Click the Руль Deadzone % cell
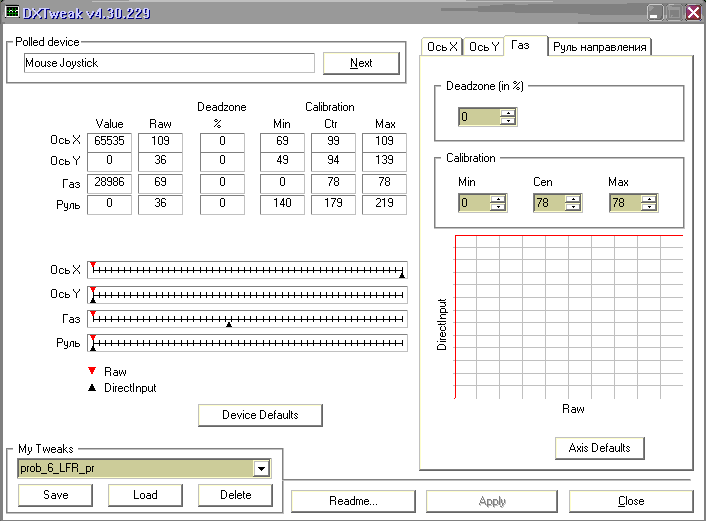Image resolution: width=706 pixels, height=521 pixels. [x=222, y=204]
